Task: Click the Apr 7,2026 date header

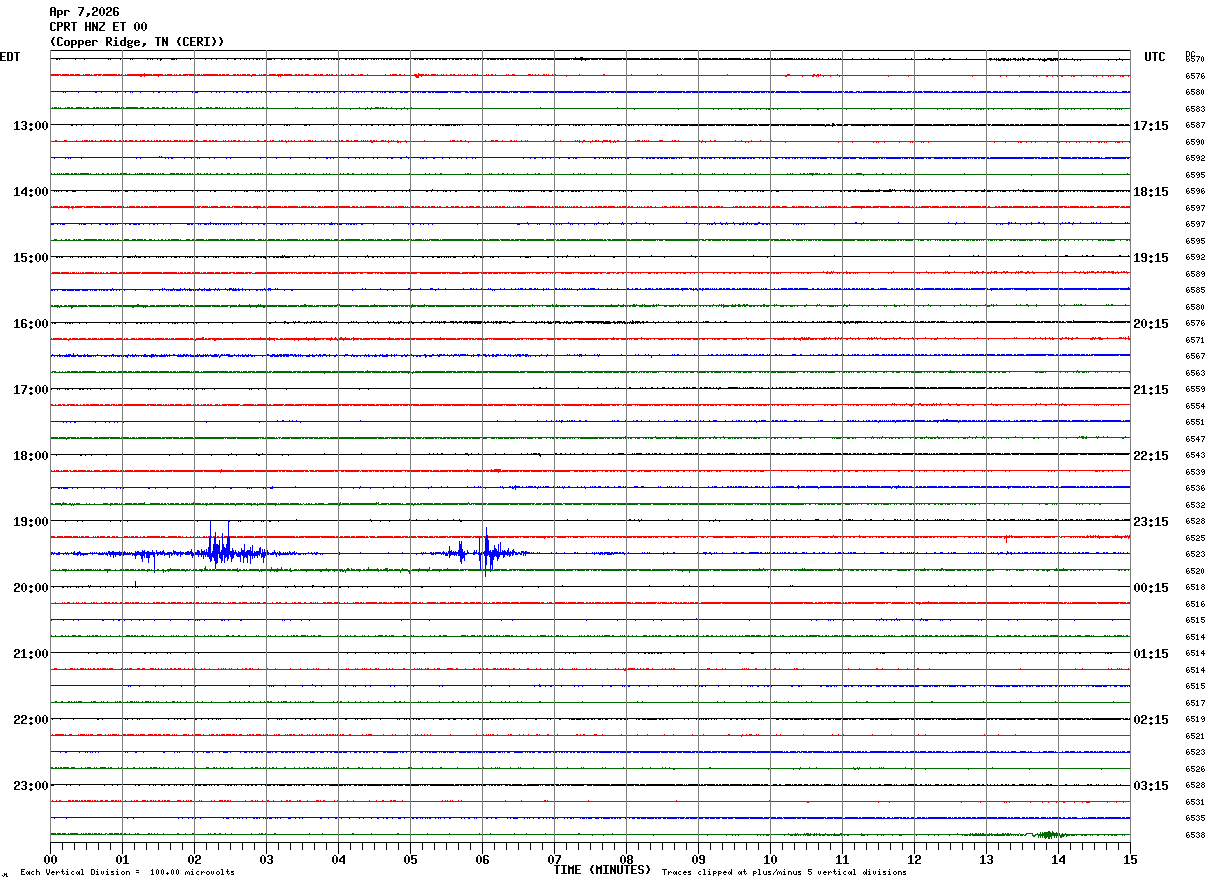Action: [x=84, y=12]
